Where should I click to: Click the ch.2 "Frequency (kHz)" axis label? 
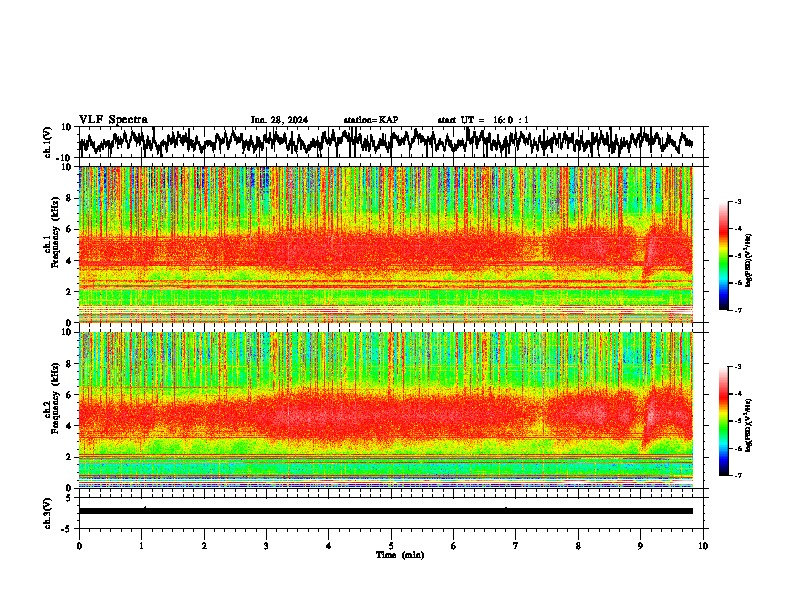coord(55,398)
